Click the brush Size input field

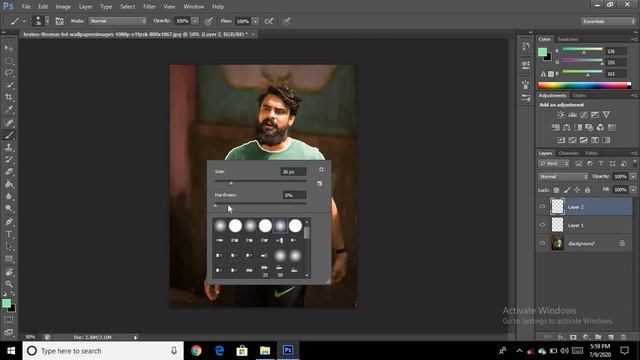293,172
